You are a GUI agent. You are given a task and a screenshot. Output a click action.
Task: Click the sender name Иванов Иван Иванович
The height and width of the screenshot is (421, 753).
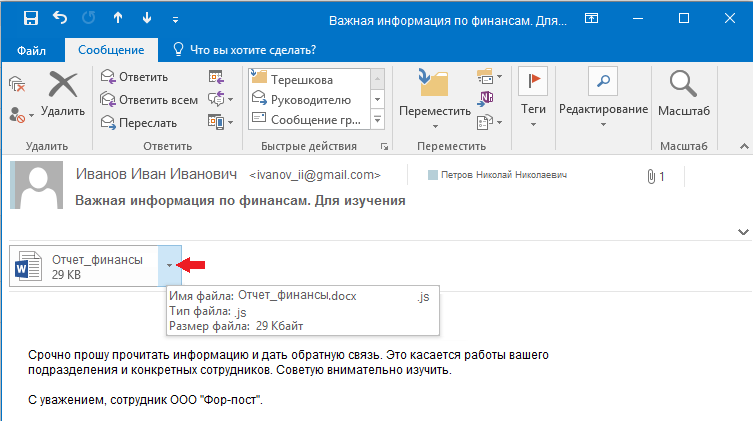click(156, 174)
